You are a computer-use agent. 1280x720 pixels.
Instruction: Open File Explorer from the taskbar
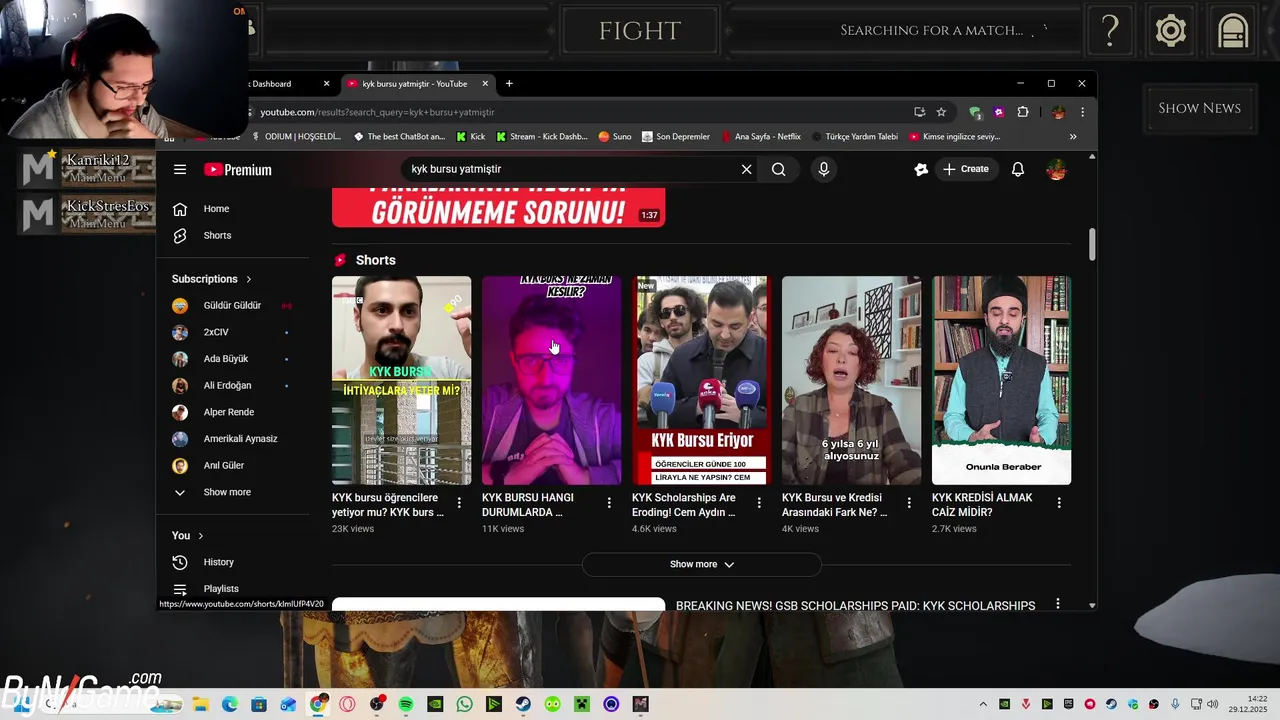(200, 704)
